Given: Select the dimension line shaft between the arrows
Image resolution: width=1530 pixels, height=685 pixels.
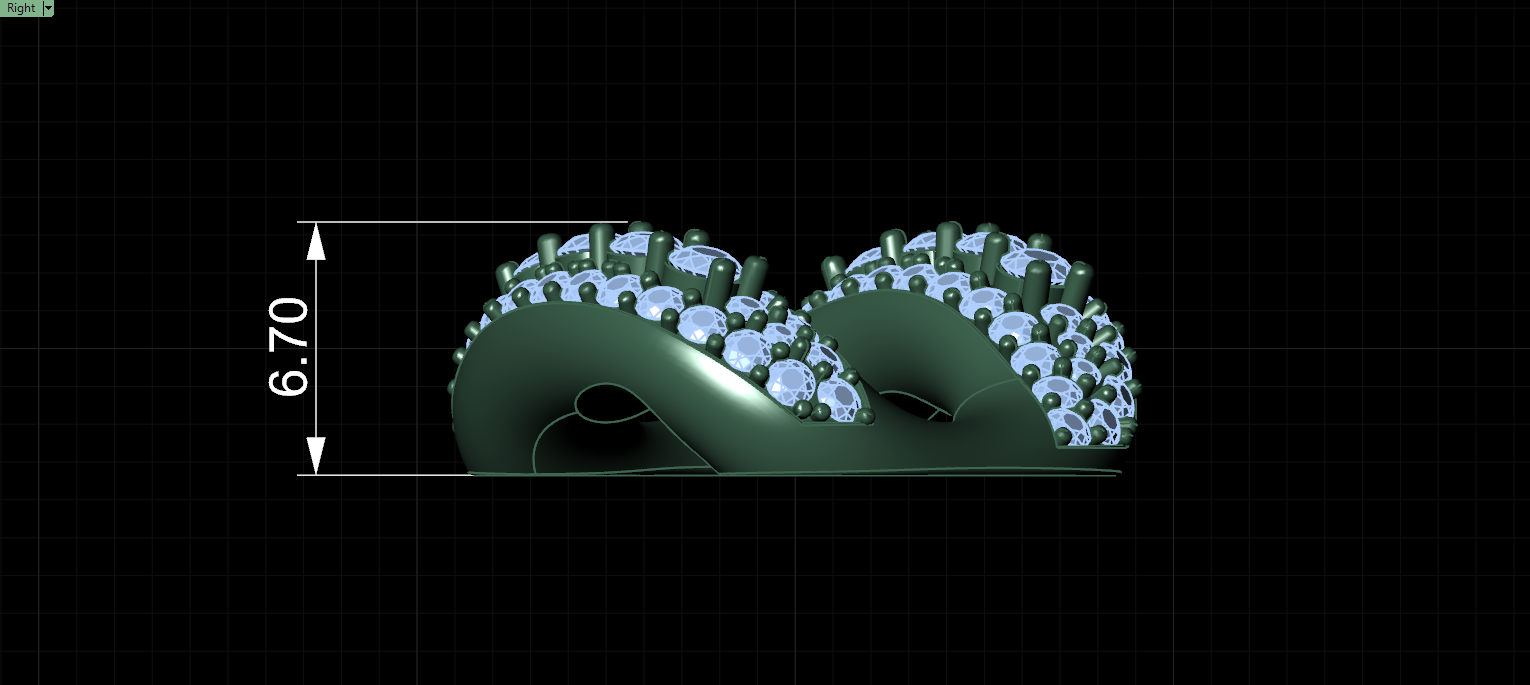Looking at the screenshot, I should pos(316,348).
